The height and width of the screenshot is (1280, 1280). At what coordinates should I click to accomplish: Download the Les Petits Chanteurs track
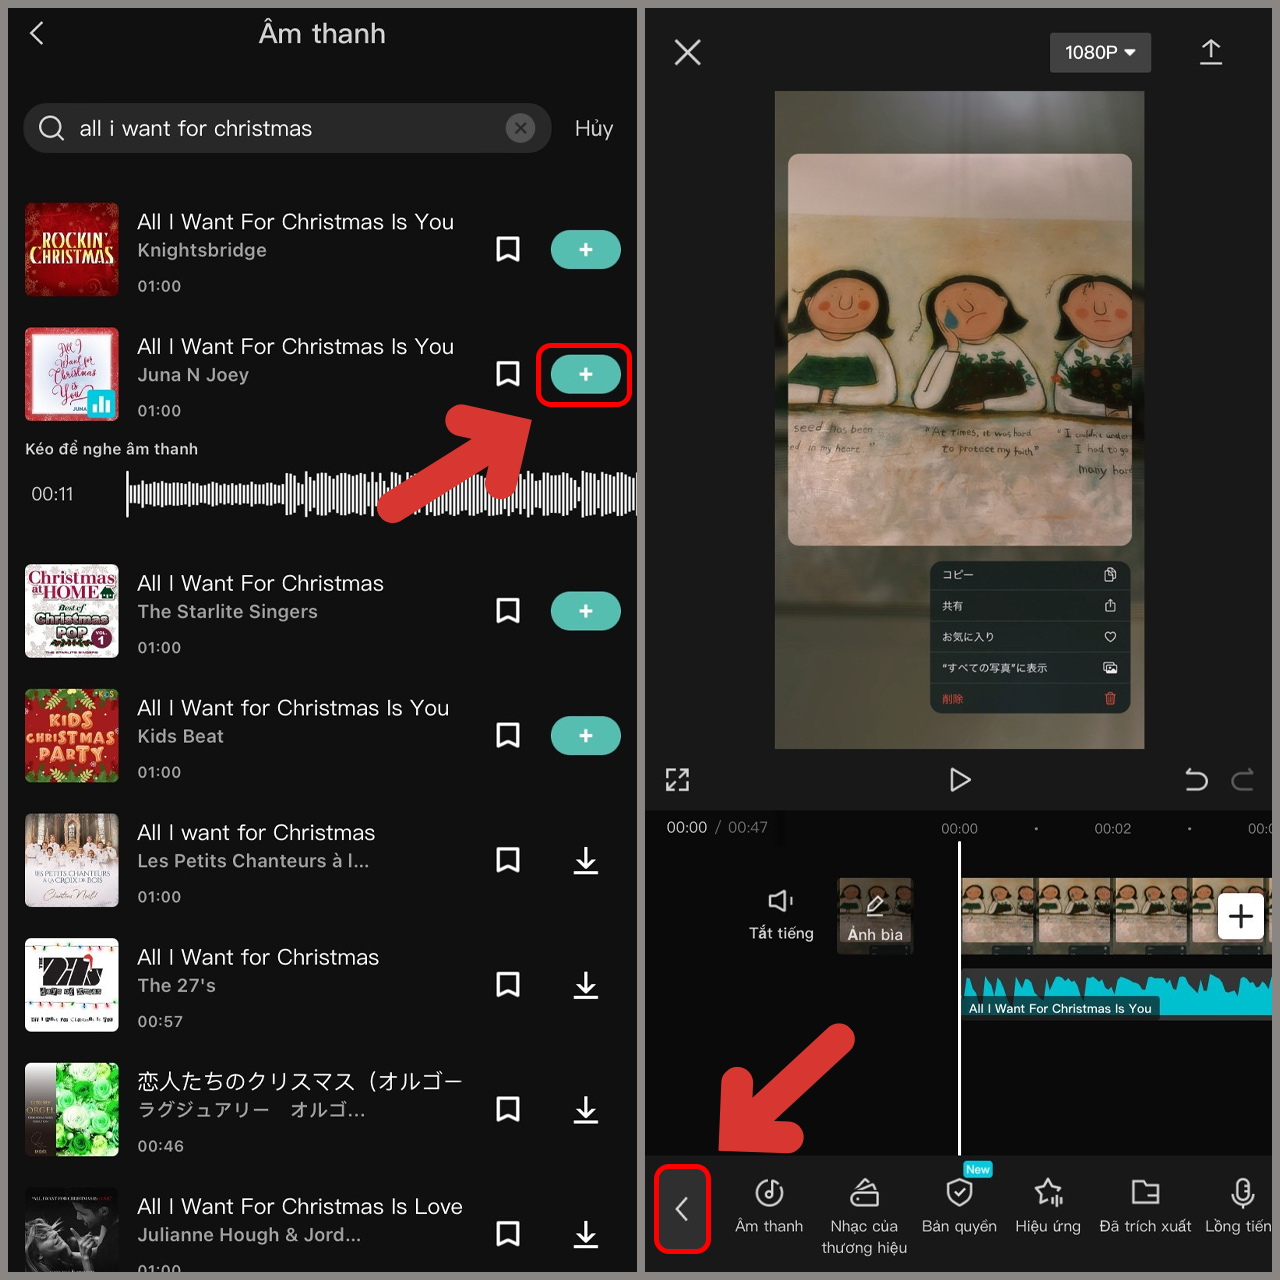coord(586,860)
